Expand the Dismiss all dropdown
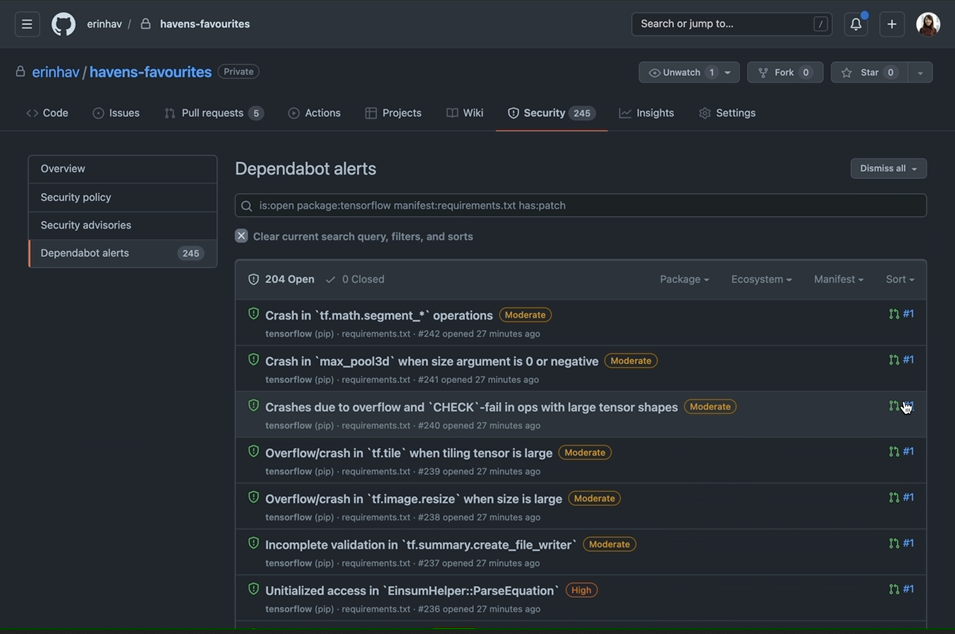Image resolution: width=955 pixels, height=634 pixels. point(888,168)
